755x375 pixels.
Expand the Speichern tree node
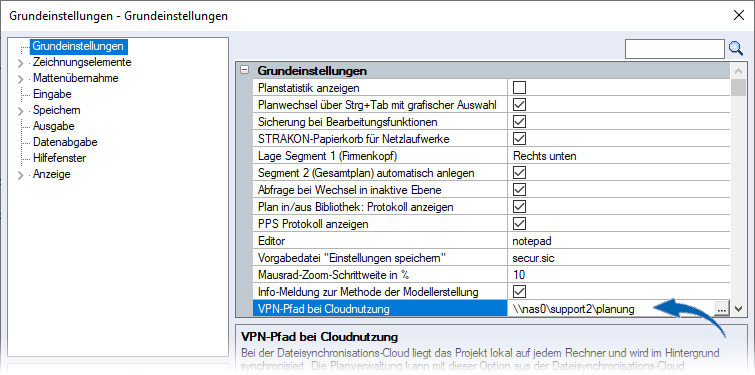click(x=20, y=111)
